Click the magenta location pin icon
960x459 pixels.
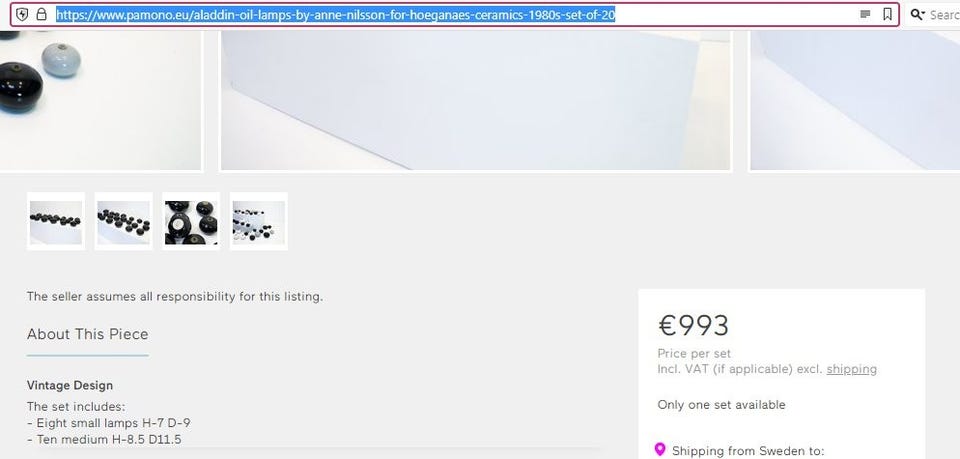659,450
